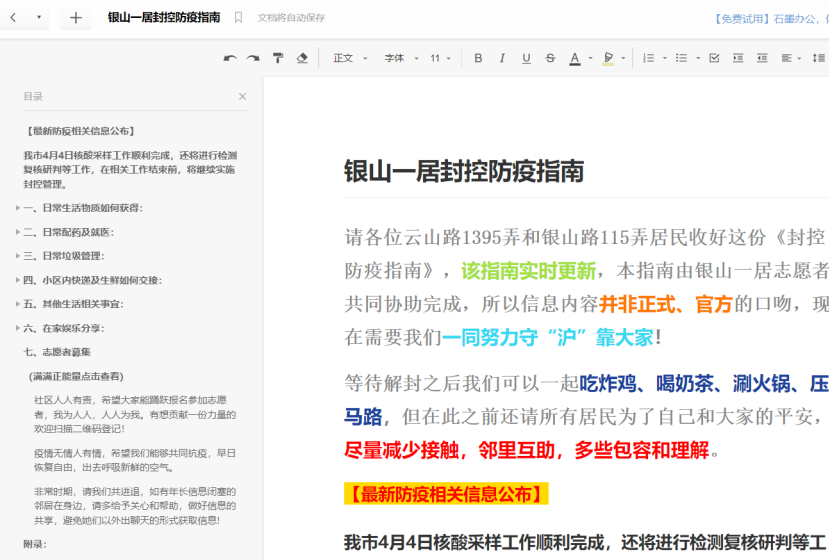The image size is (829, 560).
Task: Jump to 七、志愿者募集 in outline
Action: coord(57,352)
